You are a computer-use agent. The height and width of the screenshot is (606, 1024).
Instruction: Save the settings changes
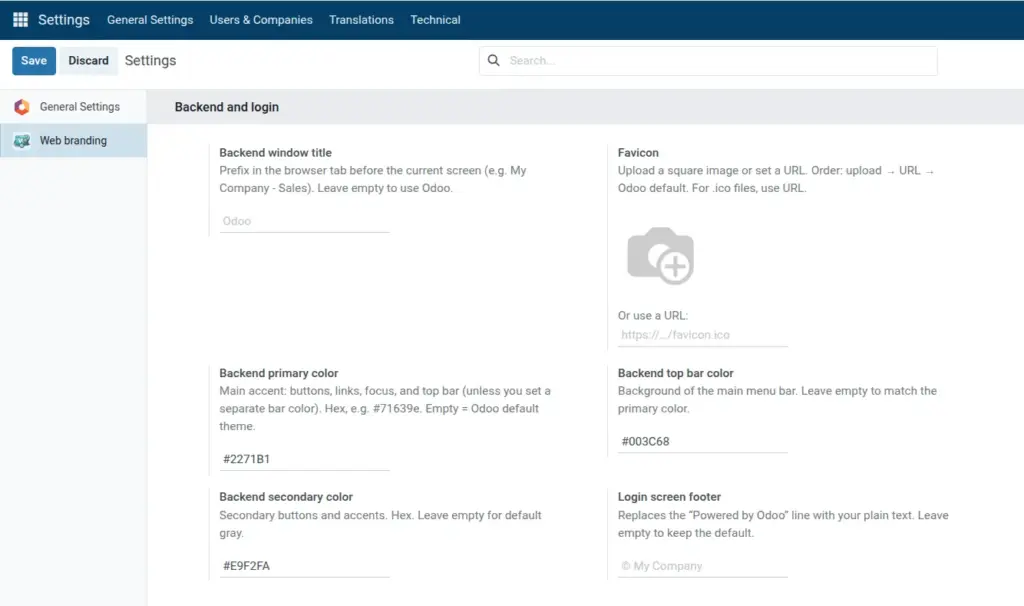click(x=34, y=61)
